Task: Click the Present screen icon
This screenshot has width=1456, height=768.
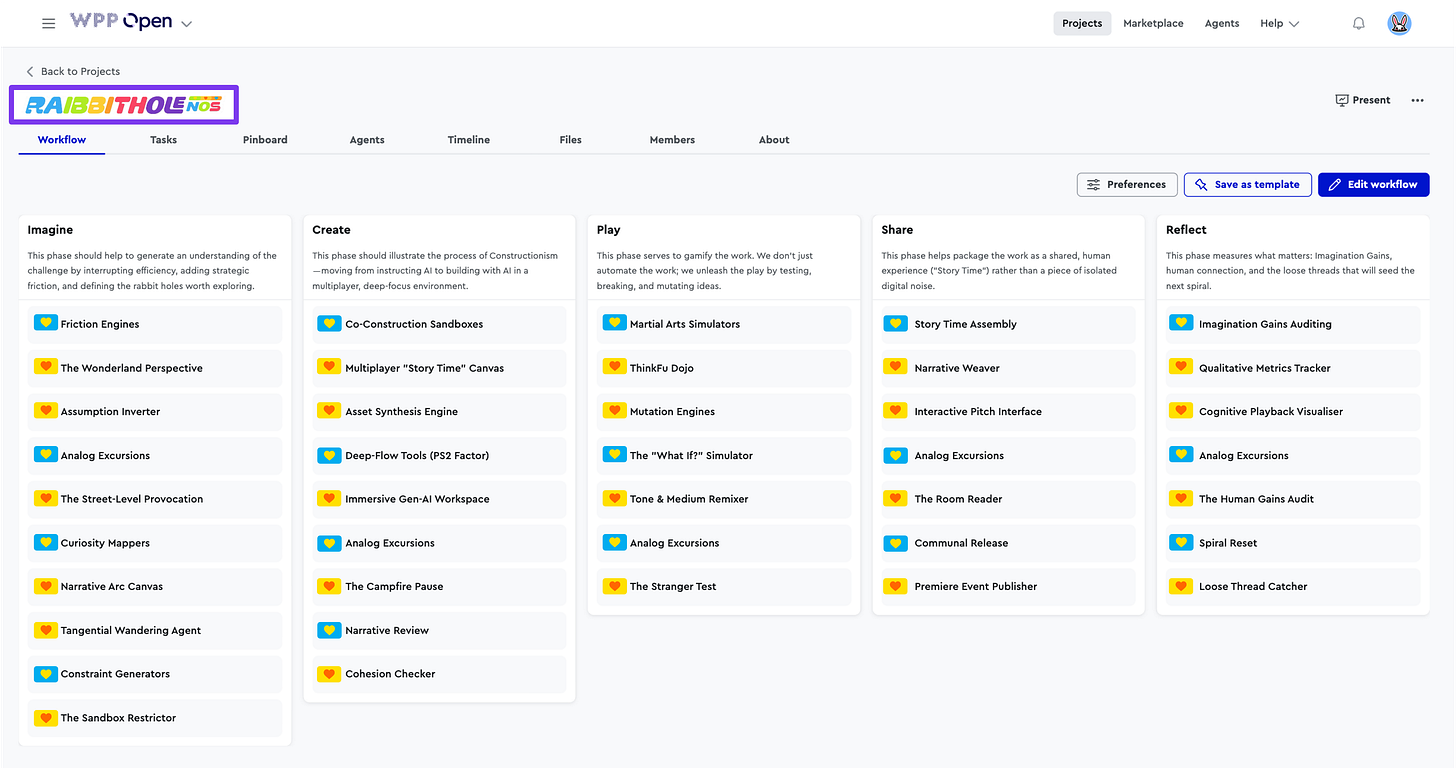Action: (x=1342, y=100)
